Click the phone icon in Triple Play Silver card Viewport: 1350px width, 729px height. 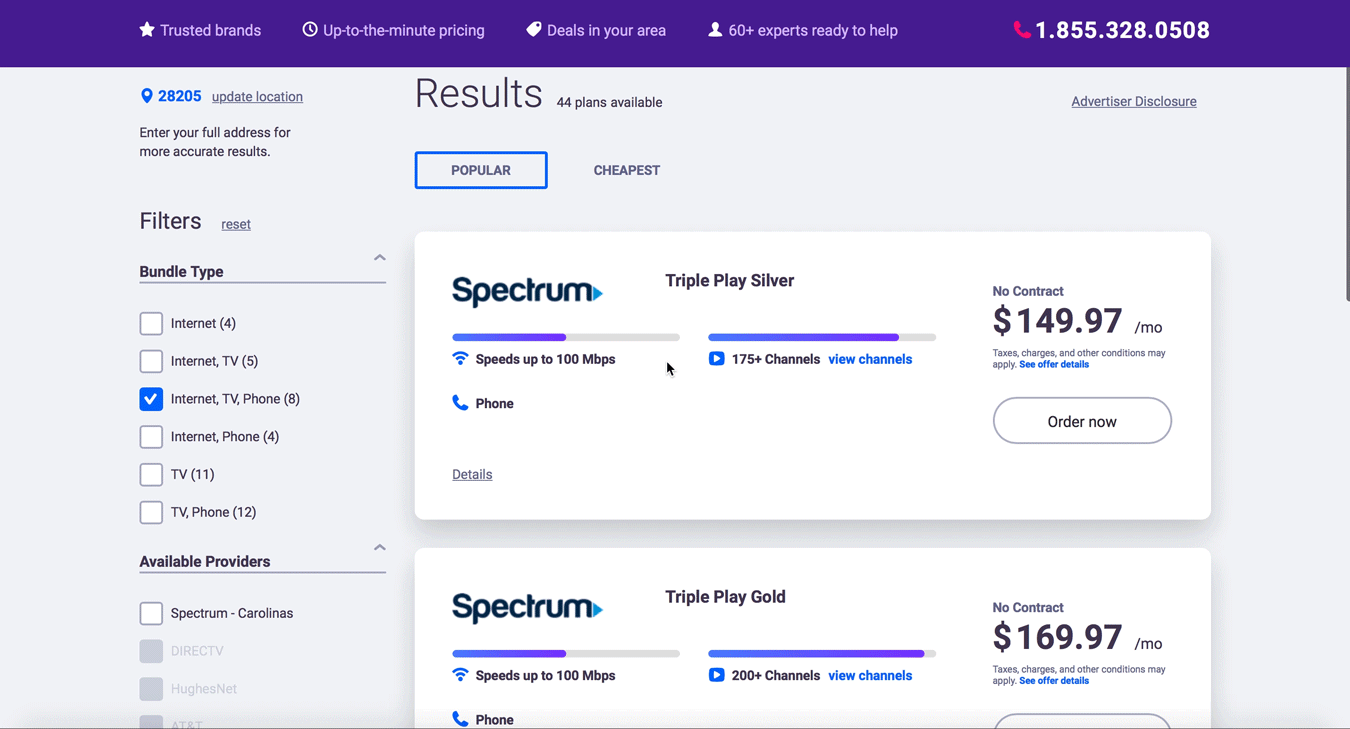pyautogui.click(x=460, y=403)
